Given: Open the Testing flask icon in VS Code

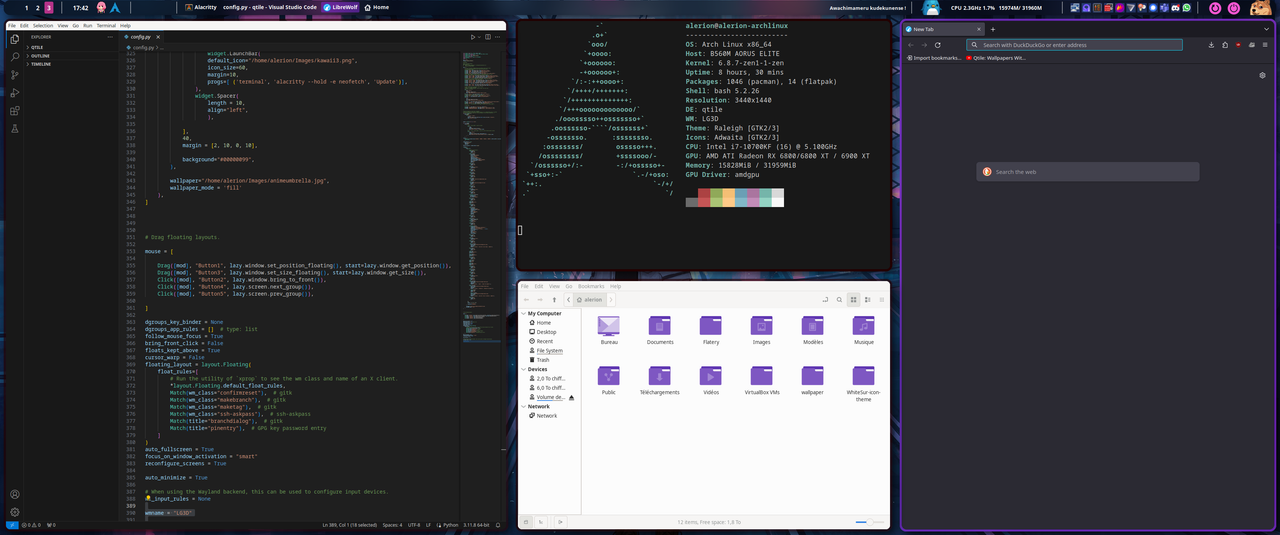Looking at the screenshot, I should tap(14, 129).
